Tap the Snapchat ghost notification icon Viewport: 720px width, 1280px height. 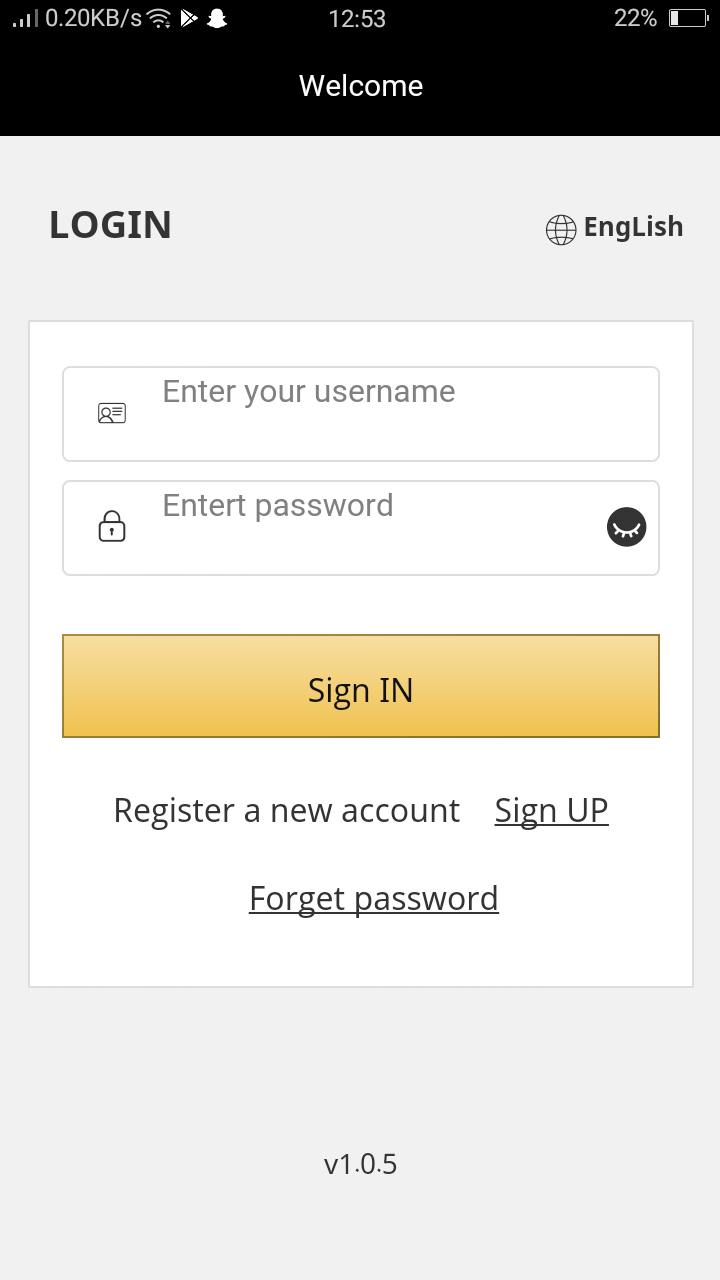pos(217,18)
